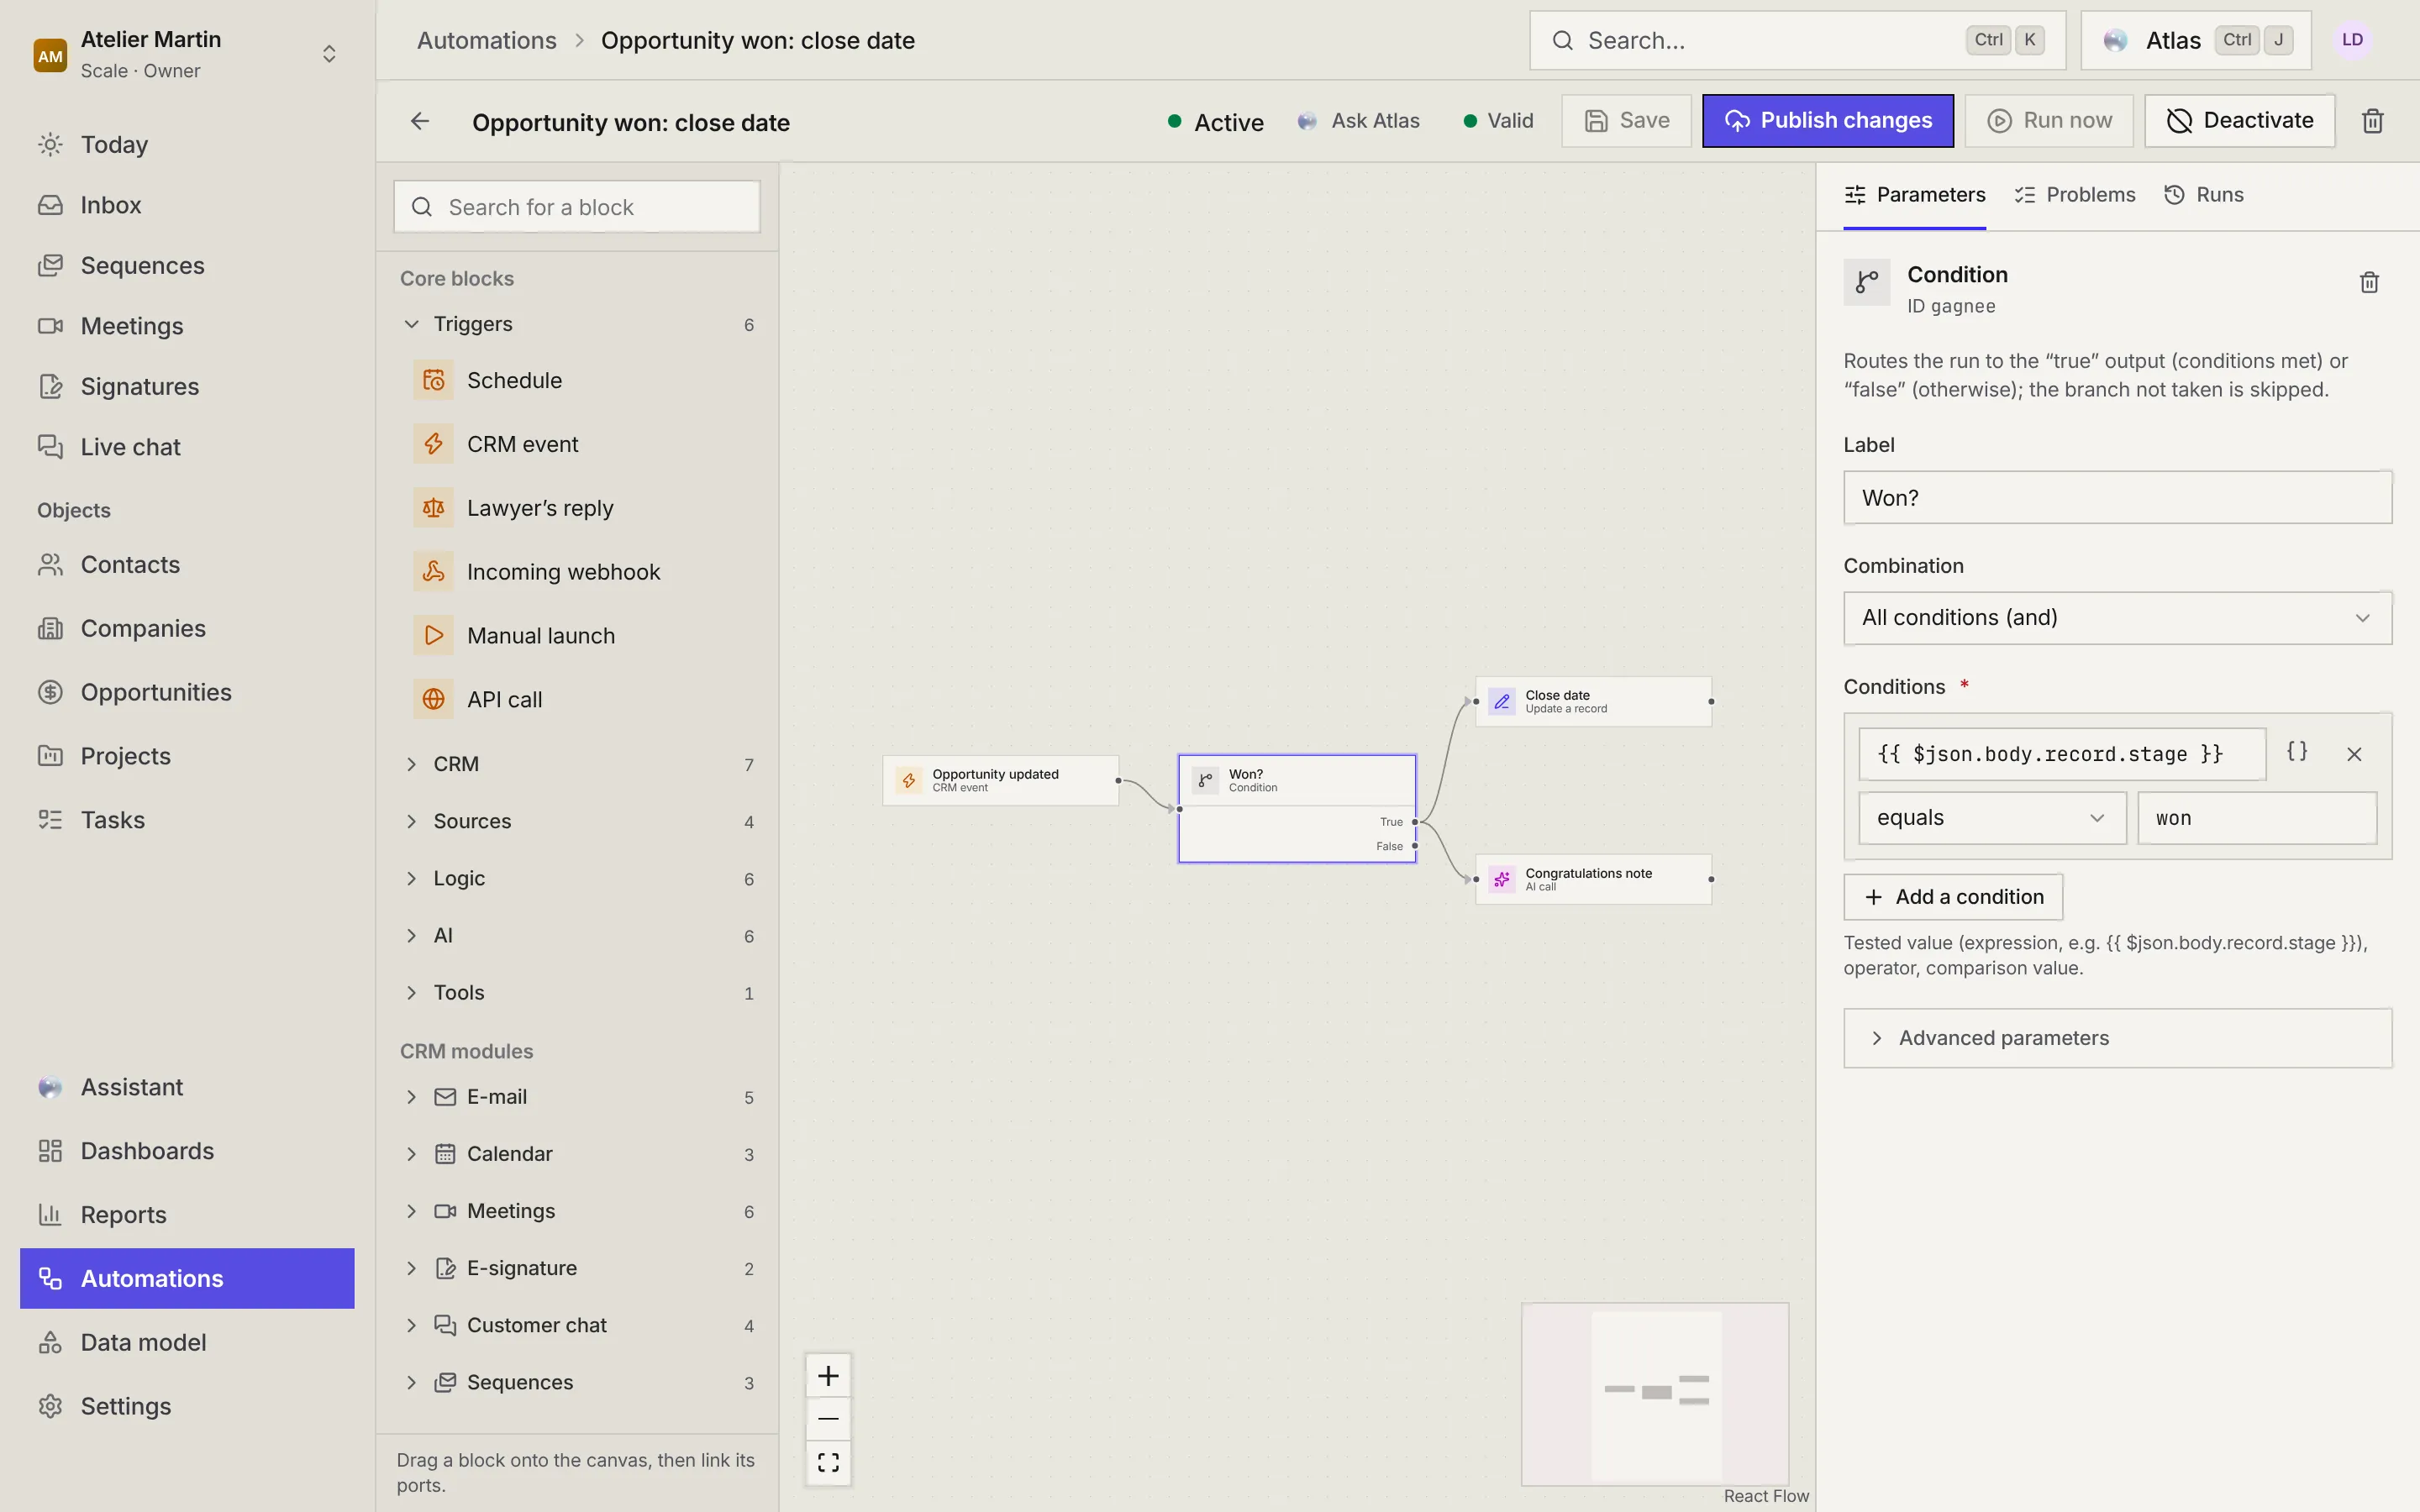
Task: Open the LD user avatar
Action: 2352,40
